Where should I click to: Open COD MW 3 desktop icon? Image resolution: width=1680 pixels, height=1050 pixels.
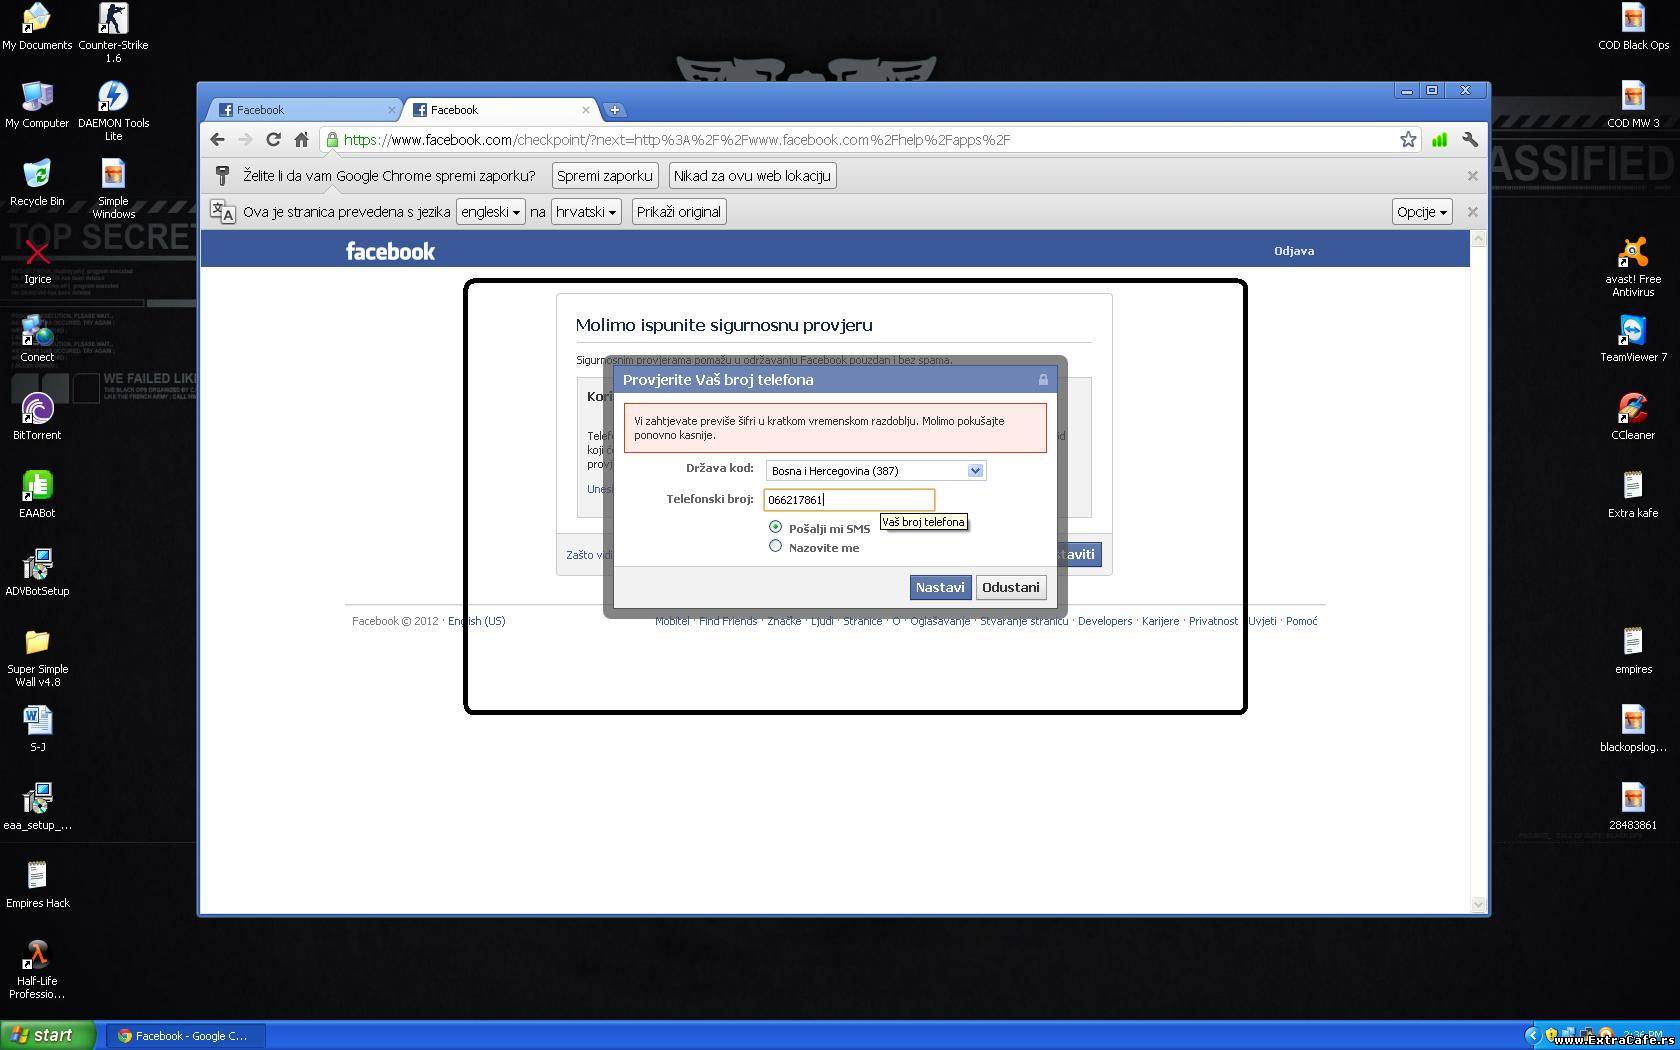pos(1633,105)
